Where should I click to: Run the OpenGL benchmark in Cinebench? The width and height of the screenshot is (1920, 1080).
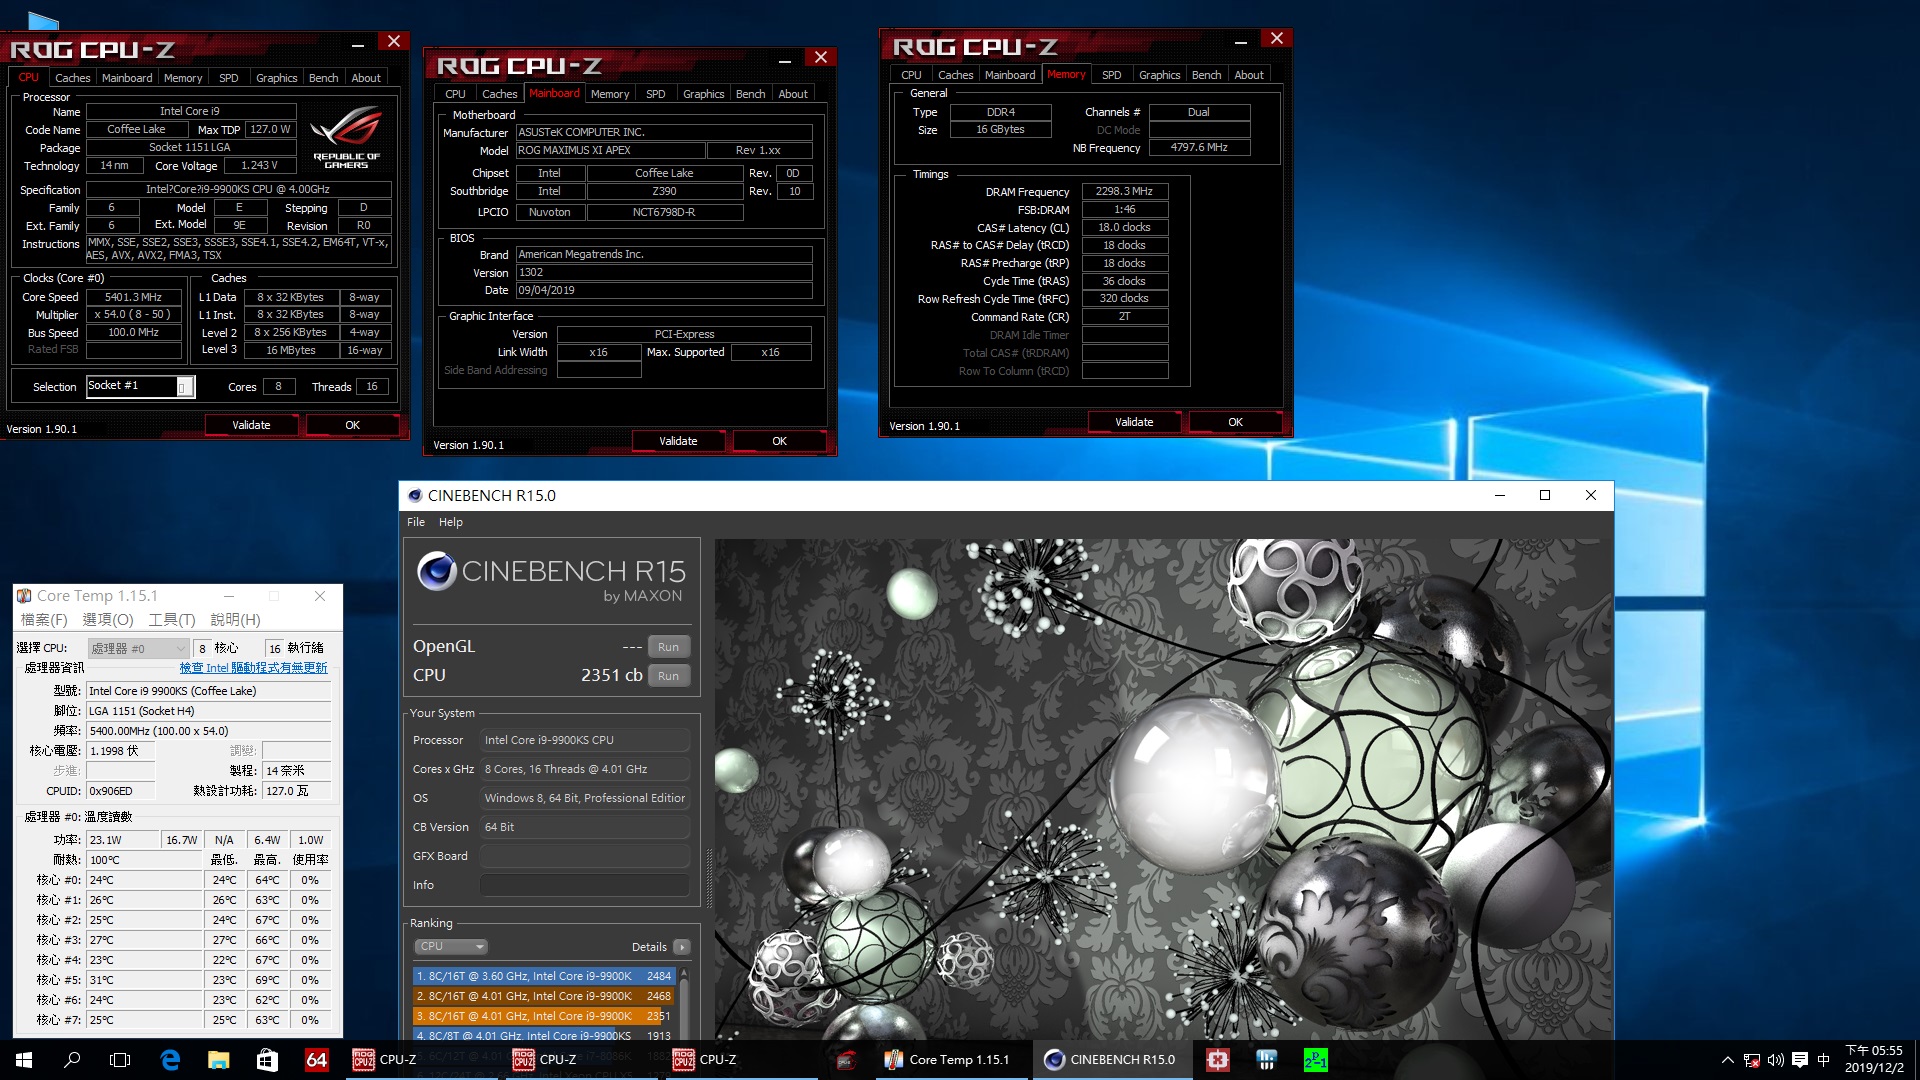click(668, 647)
